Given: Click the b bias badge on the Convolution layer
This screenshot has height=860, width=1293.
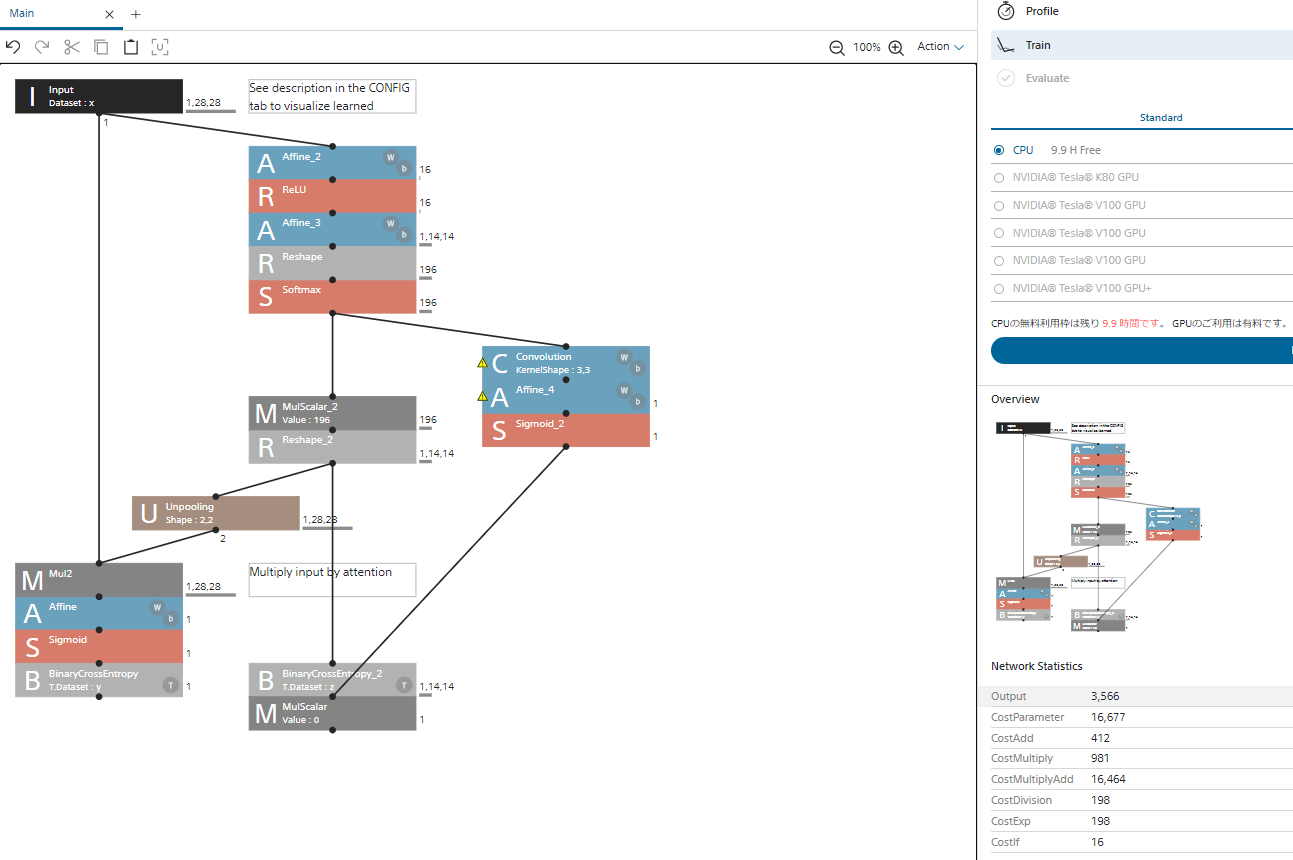Looking at the screenshot, I should pyautogui.click(x=637, y=367).
